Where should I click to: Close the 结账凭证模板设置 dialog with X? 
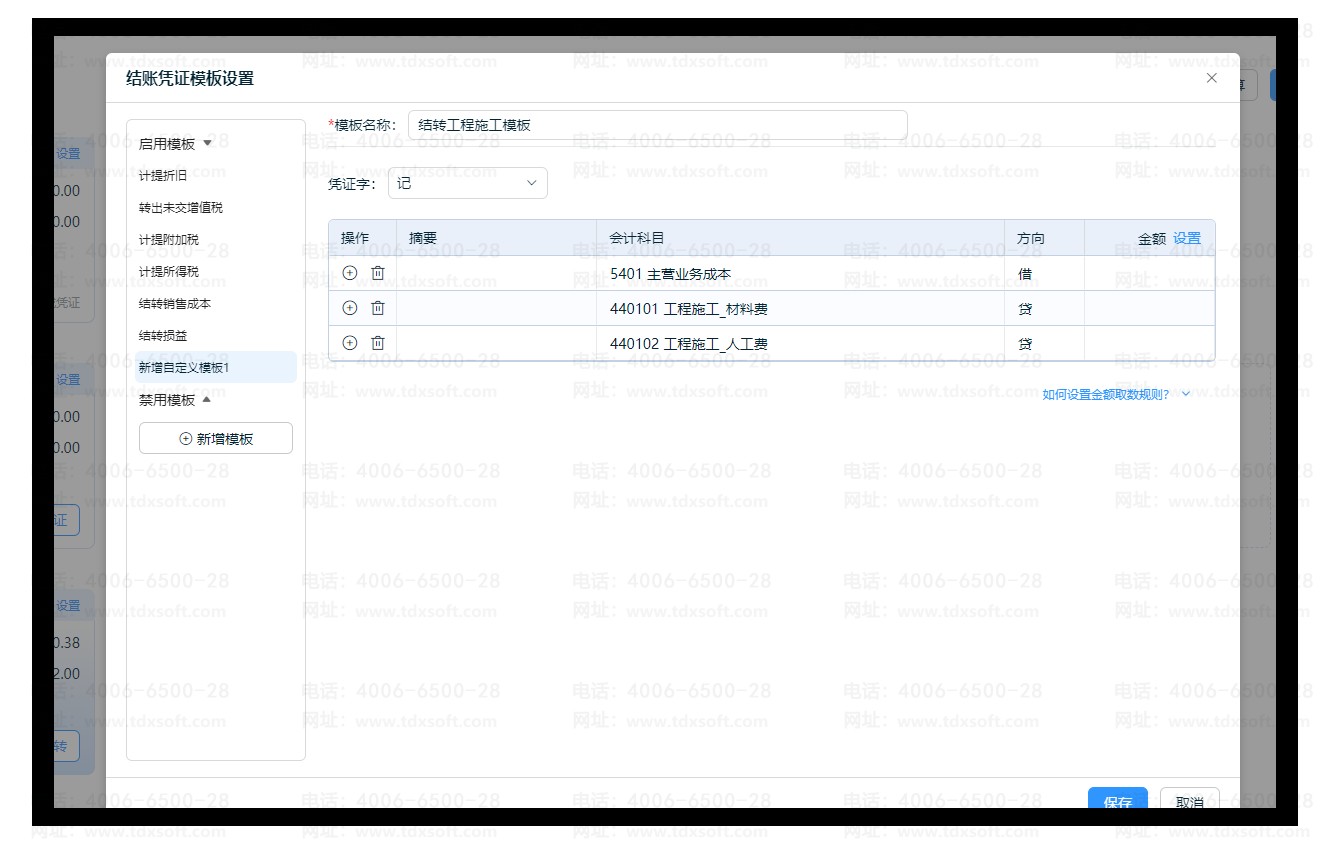click(1211, 78)
